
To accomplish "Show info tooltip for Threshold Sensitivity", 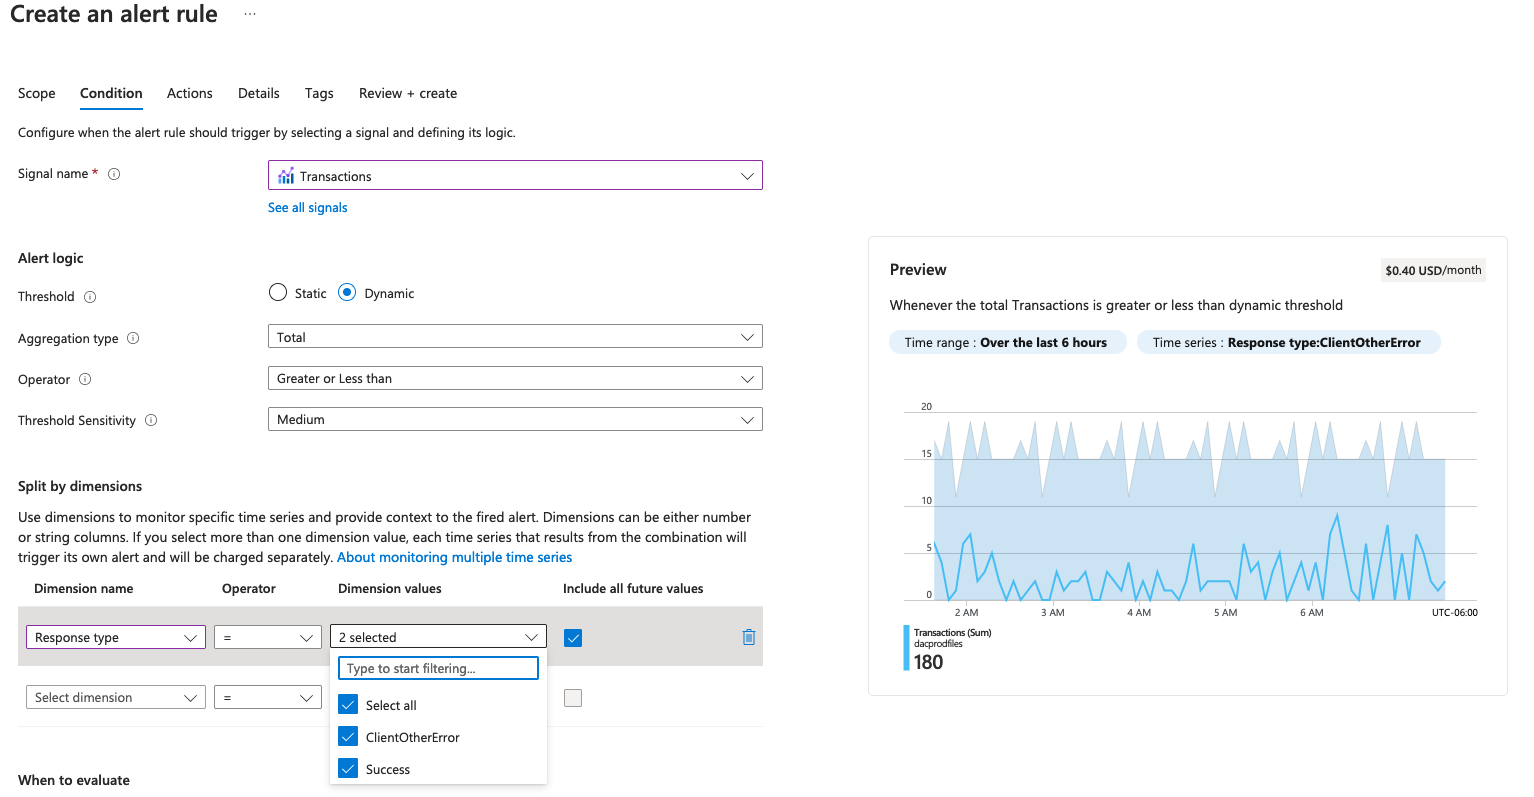I will (151, 420).
